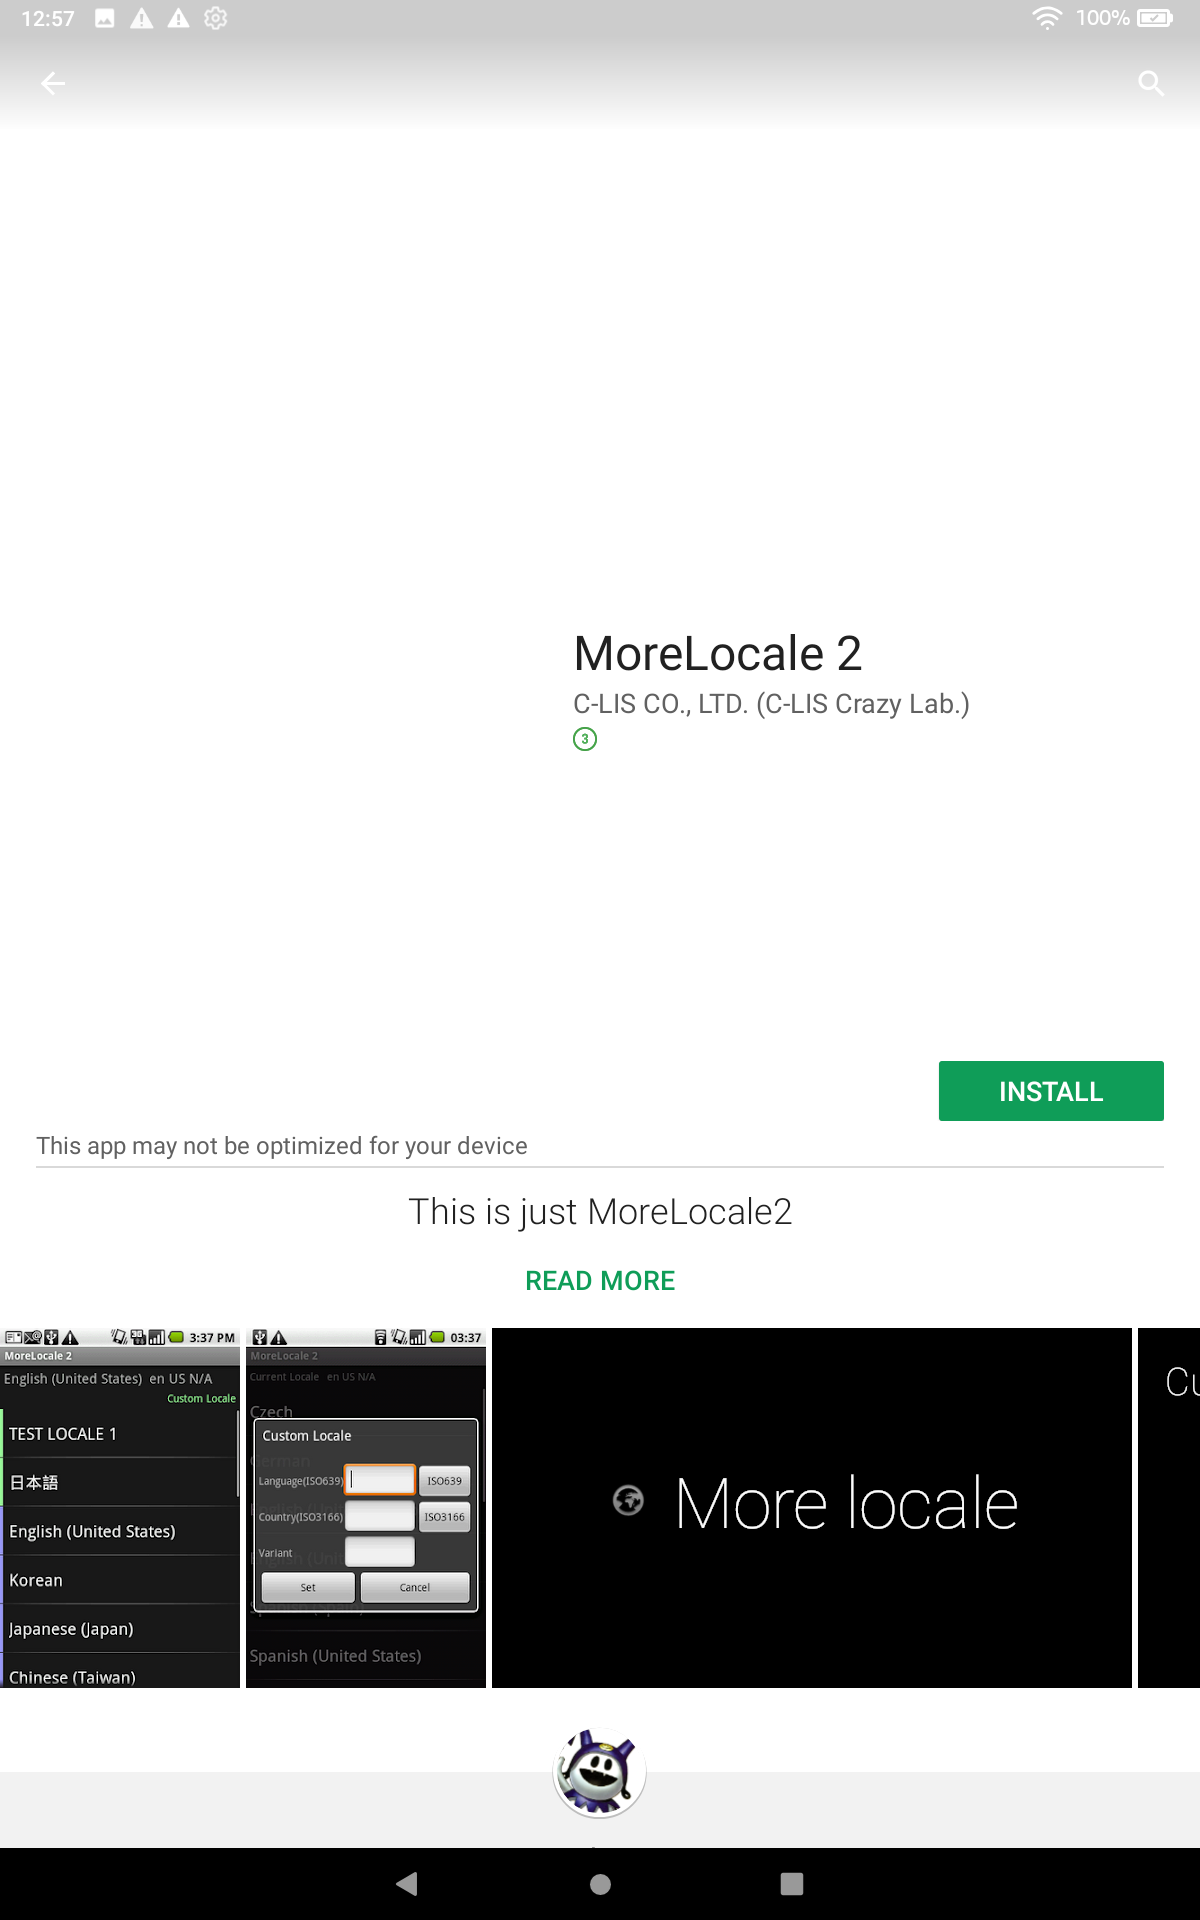Tap the 100% battery percentage text
The image size is (1200, 1920).
tap(1103, 18)
